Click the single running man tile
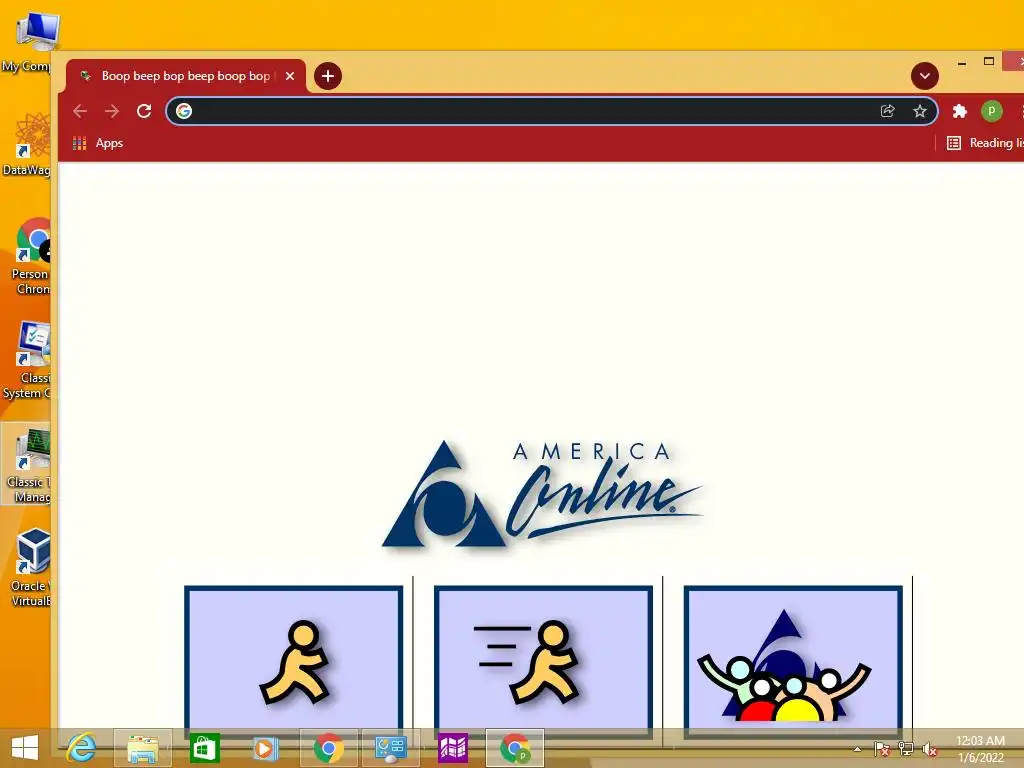The image size is (1024, 768). point(293,662)
